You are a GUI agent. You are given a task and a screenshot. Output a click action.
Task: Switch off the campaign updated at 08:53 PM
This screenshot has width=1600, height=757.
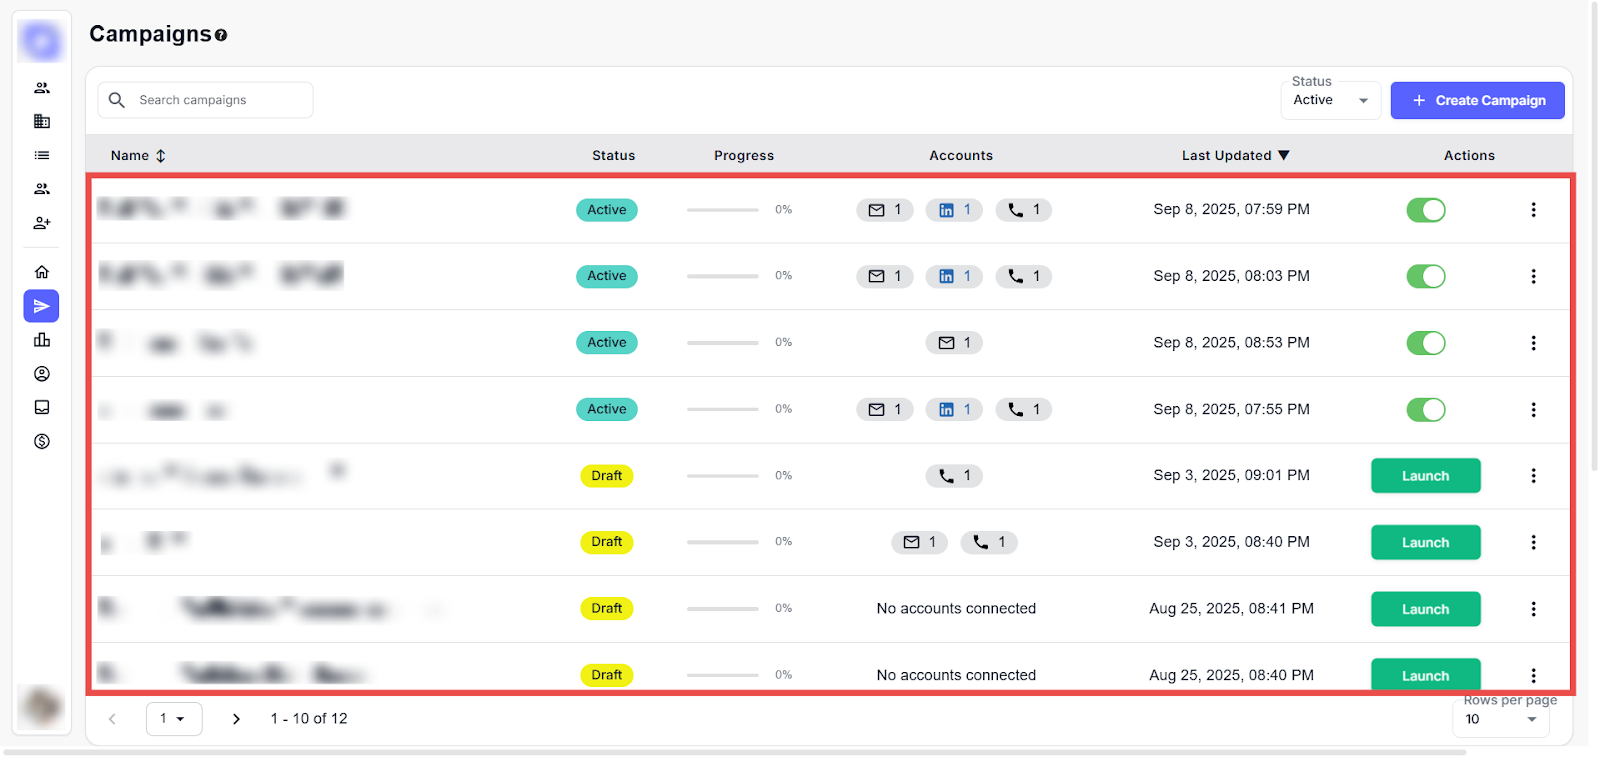pyautogui.click(x=1425, y=343)
